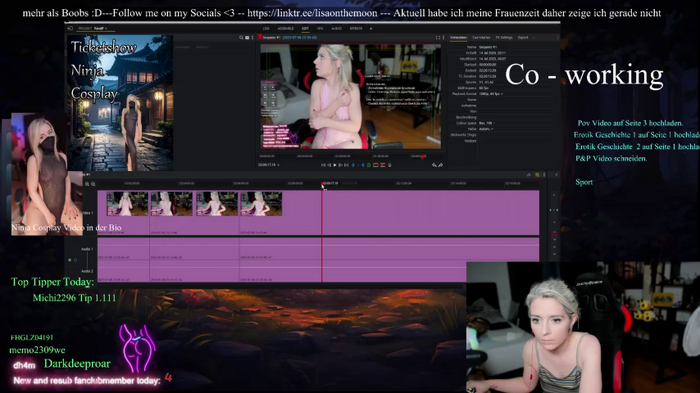The width and height of the screenshot is (700, 393).
Task: Open the timeline three-dot menu
Action: tap(544, 175)
